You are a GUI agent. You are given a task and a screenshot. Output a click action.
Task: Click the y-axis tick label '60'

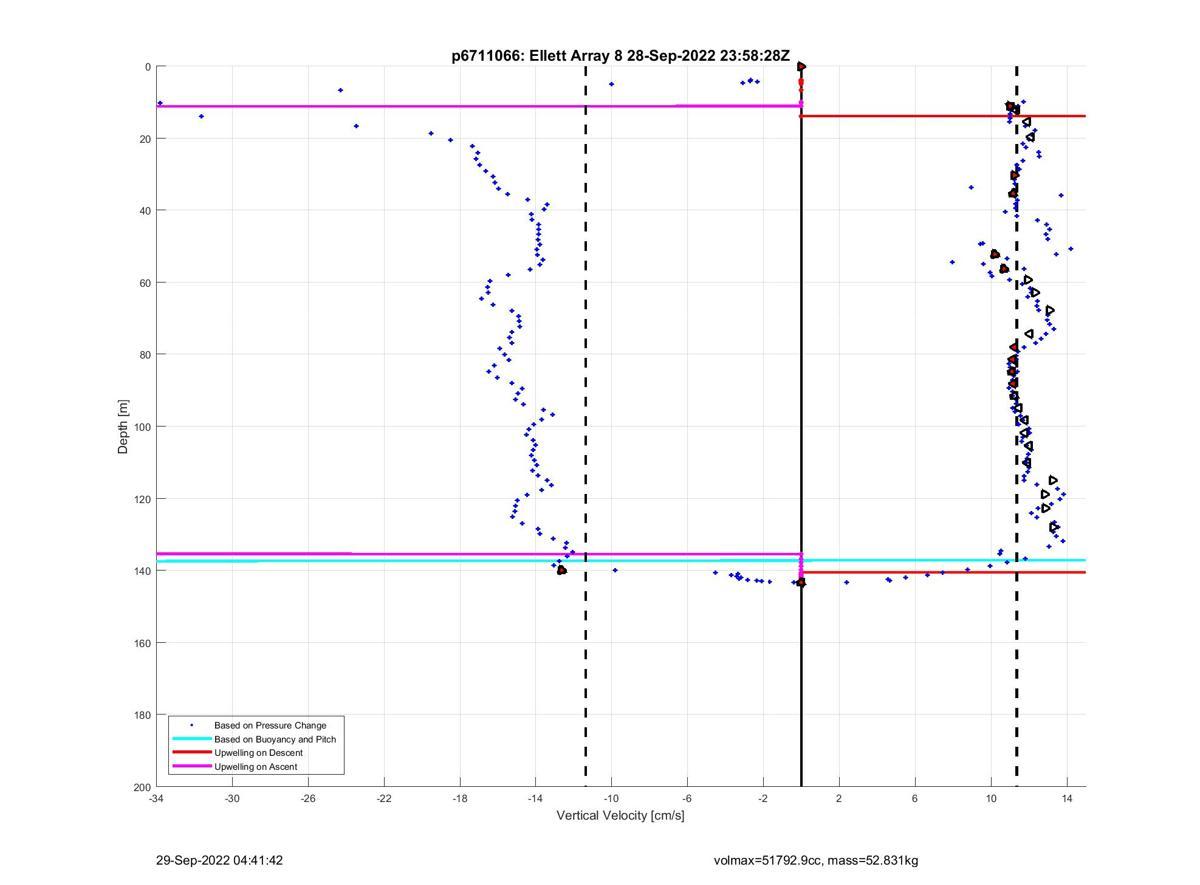[x=145, y=283]
